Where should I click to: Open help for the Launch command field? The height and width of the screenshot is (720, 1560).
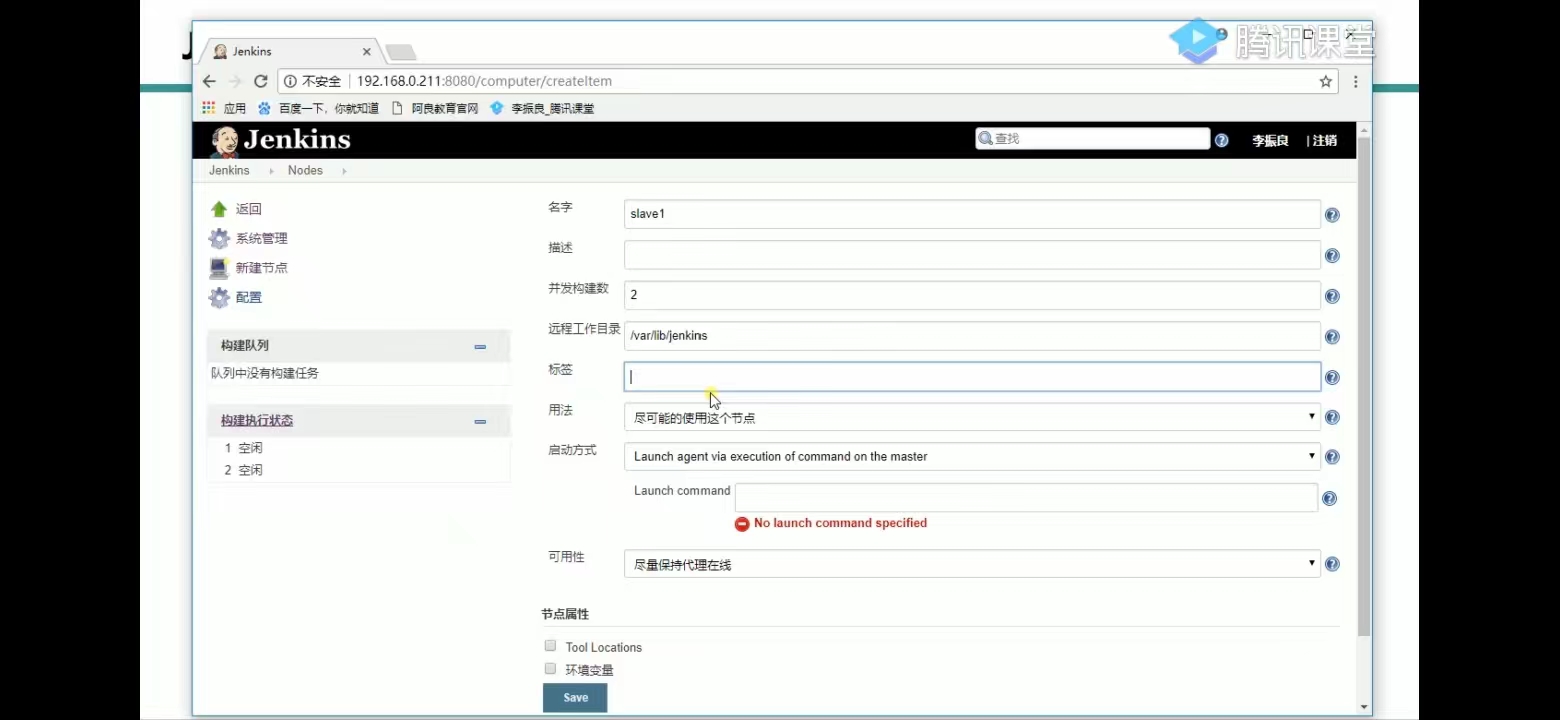click(1330, 498)
